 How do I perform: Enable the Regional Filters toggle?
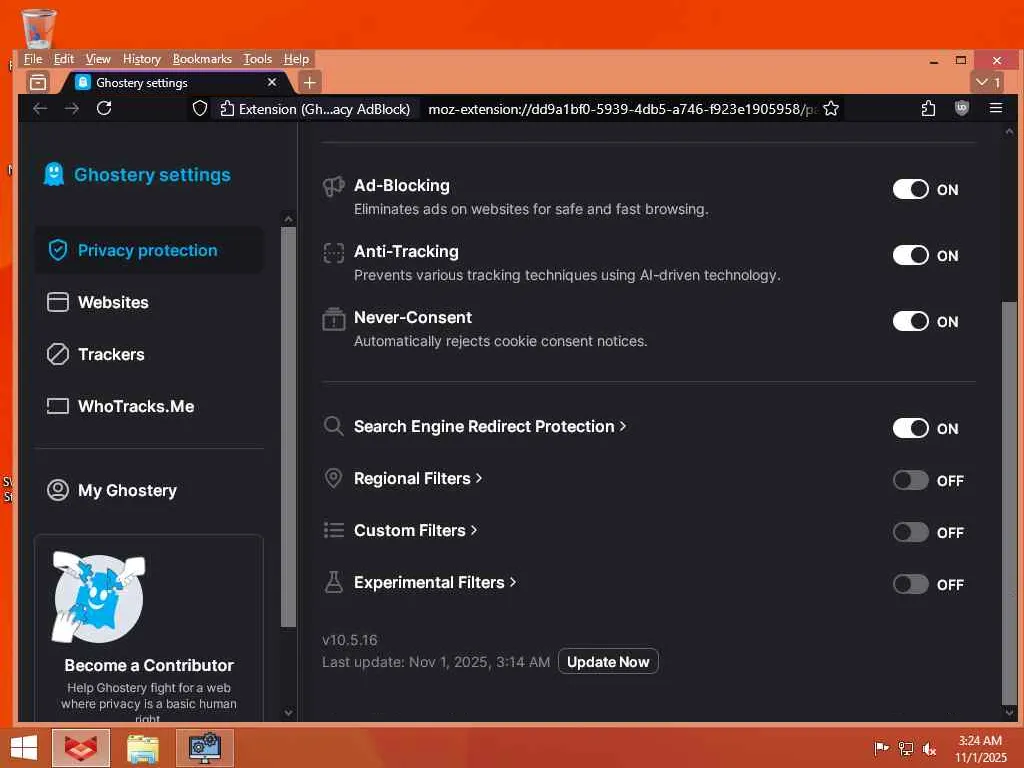[x=910, y=481]
